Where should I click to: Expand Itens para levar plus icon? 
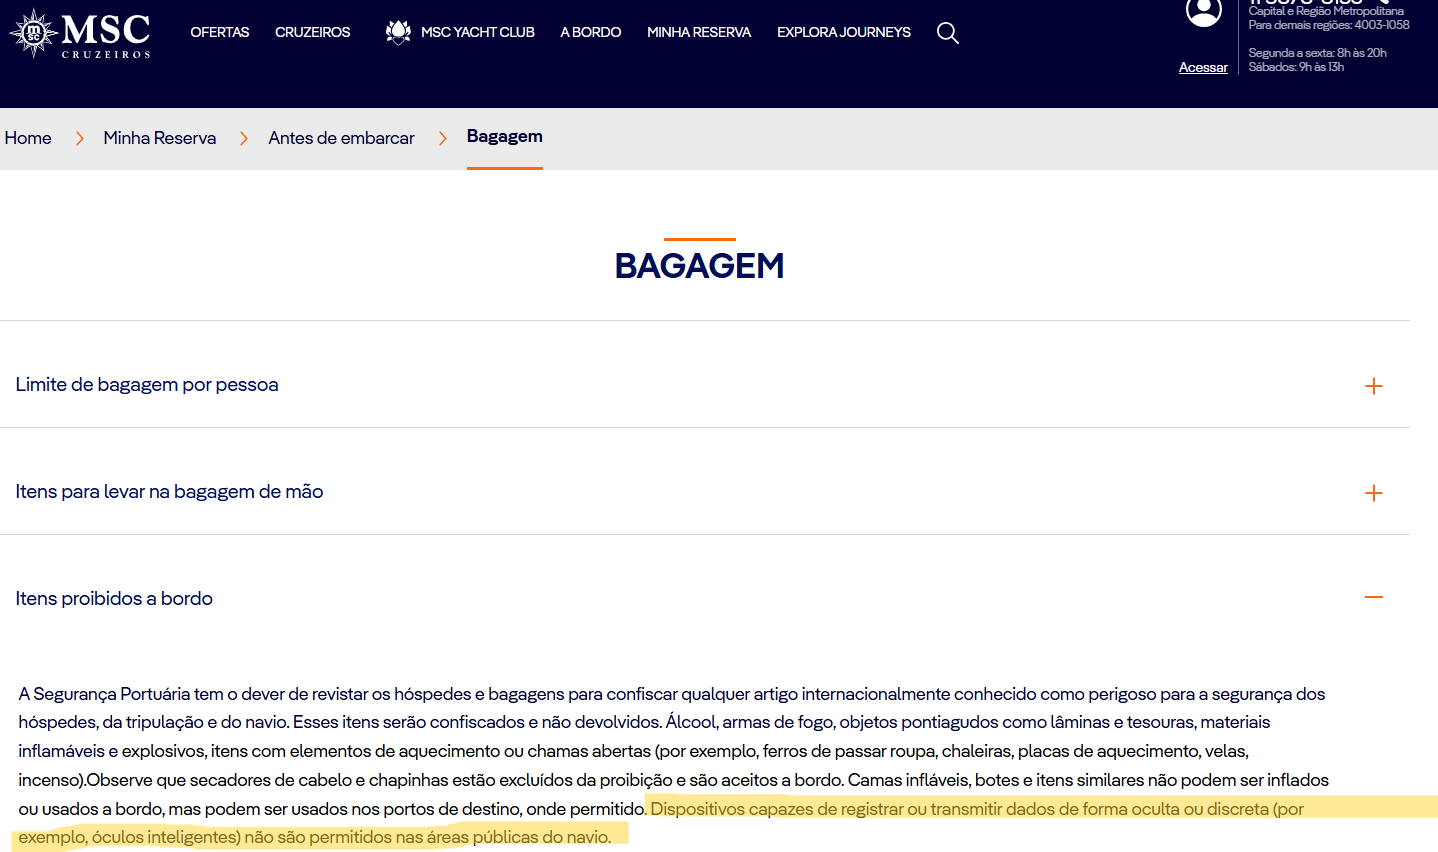point(1373,493)
